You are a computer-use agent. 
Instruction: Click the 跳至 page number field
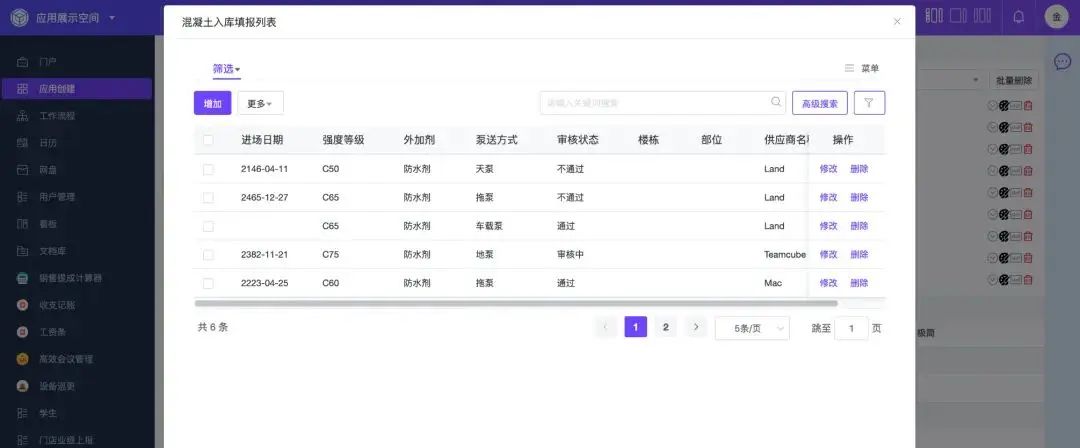[x=851, y=328]
